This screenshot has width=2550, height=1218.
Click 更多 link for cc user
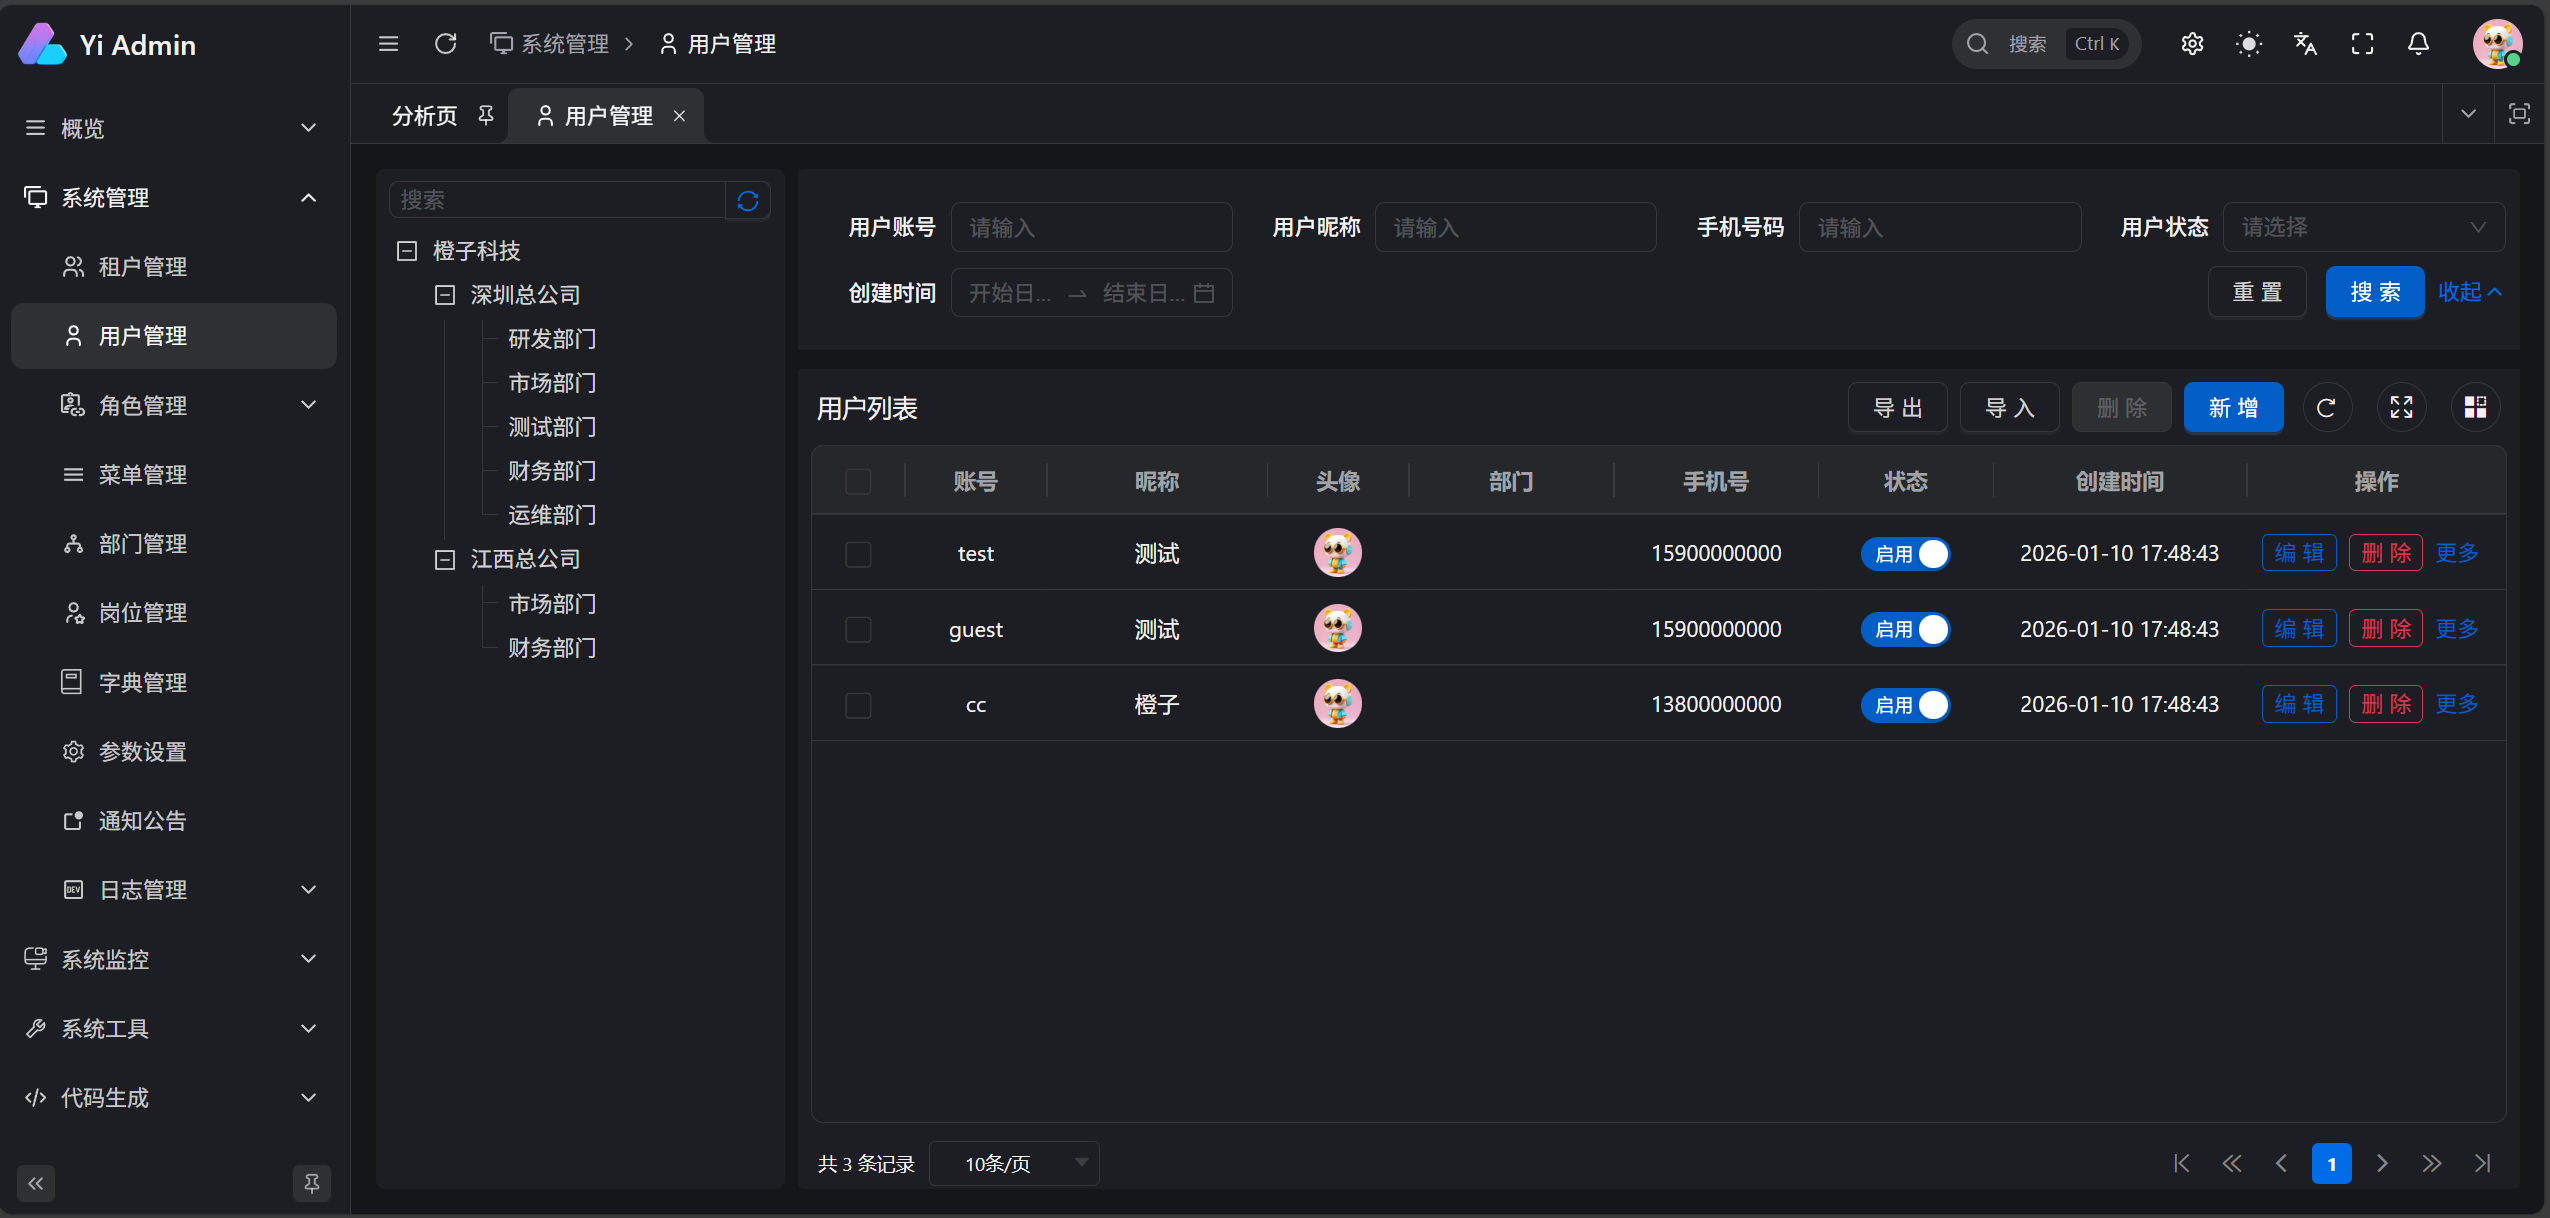pos(2456,705)
